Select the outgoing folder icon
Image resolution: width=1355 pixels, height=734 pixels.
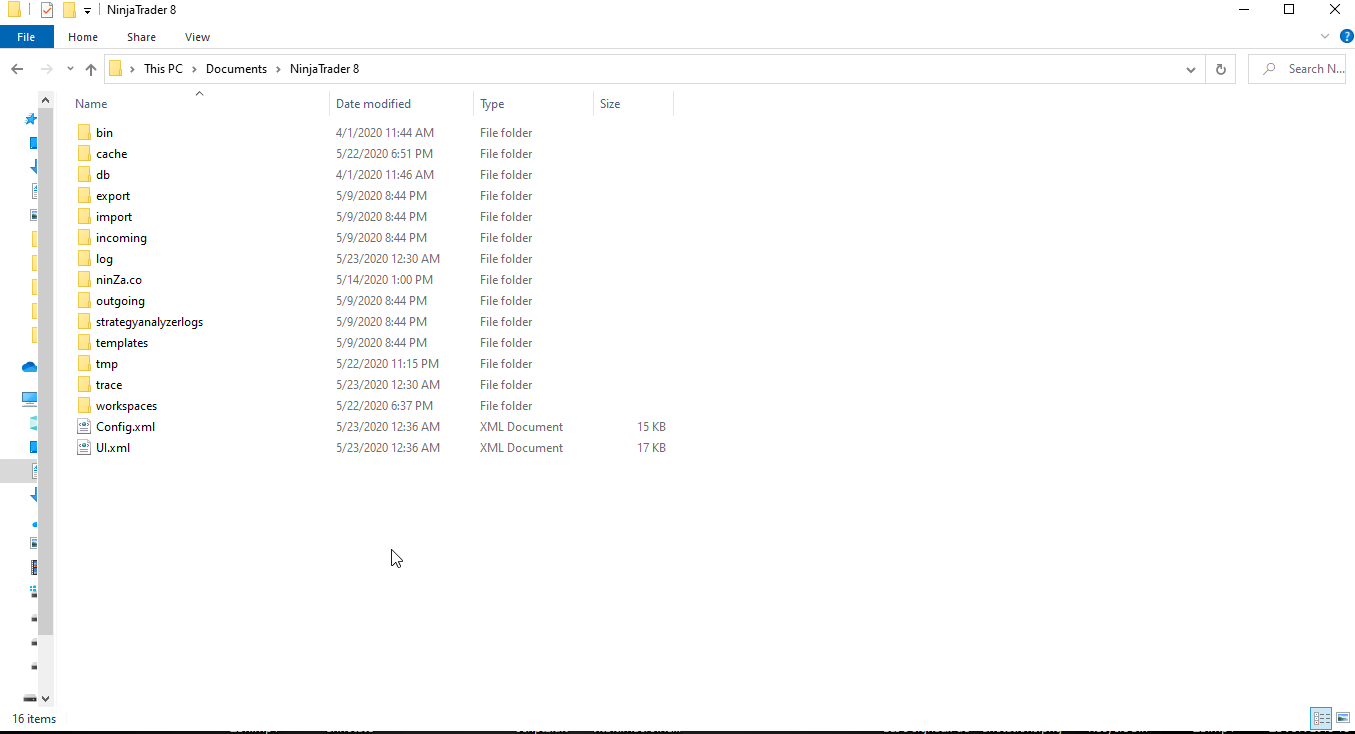pos(84,301)
